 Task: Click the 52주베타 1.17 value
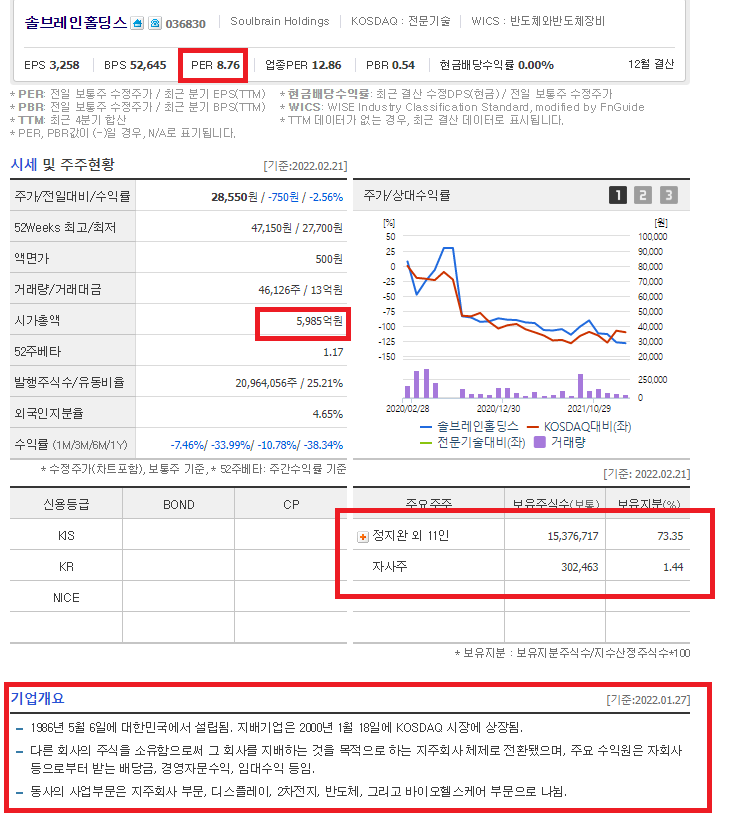click(333, 352)
